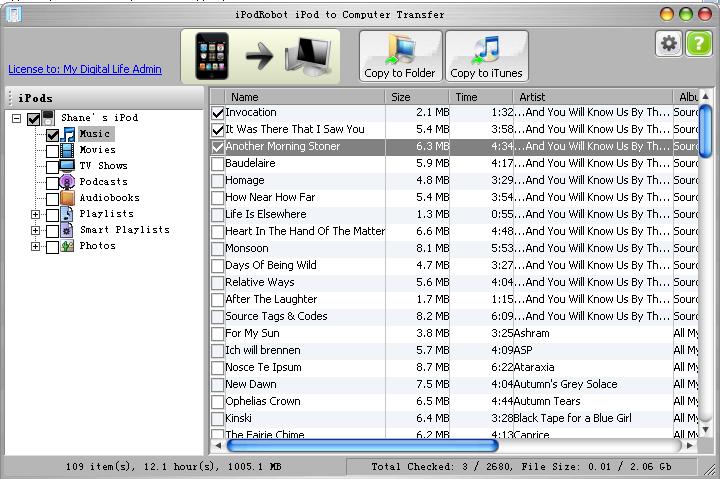Select the Audiobooks icon in sidebar
This screenshot has width=720, height=479.
tap(67, 198)
